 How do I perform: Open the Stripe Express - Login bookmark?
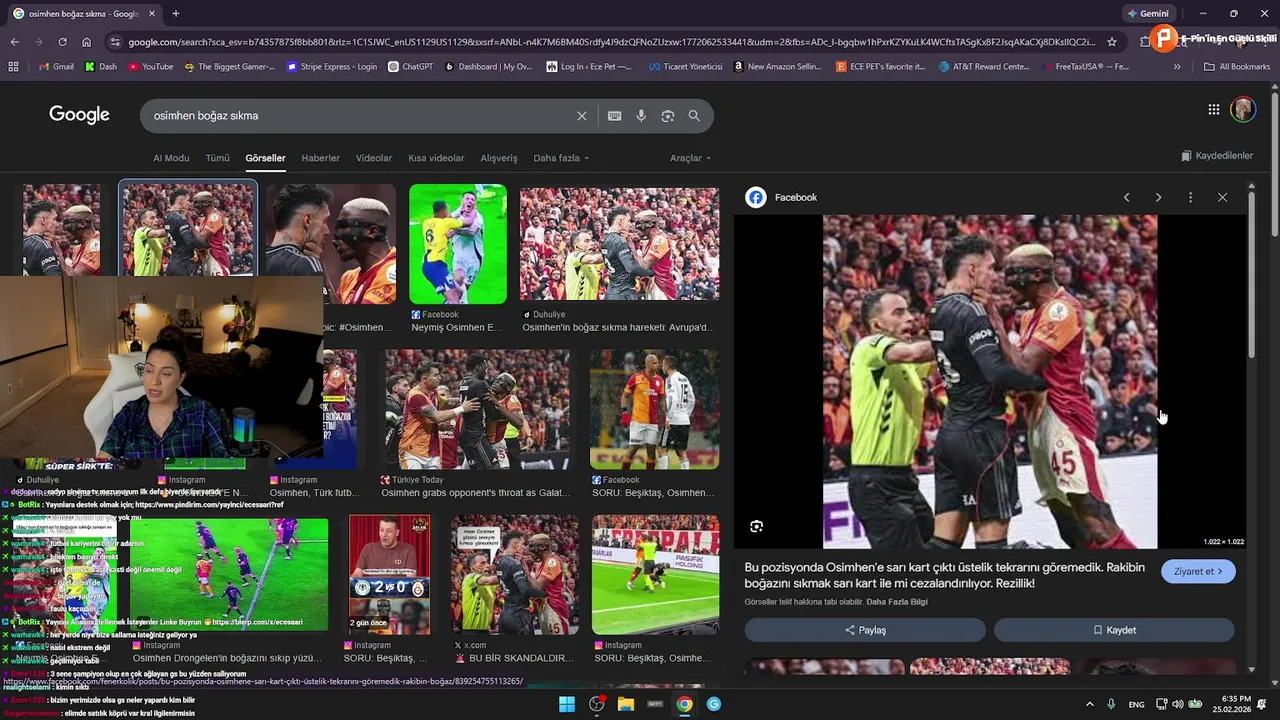click(332, 67)
